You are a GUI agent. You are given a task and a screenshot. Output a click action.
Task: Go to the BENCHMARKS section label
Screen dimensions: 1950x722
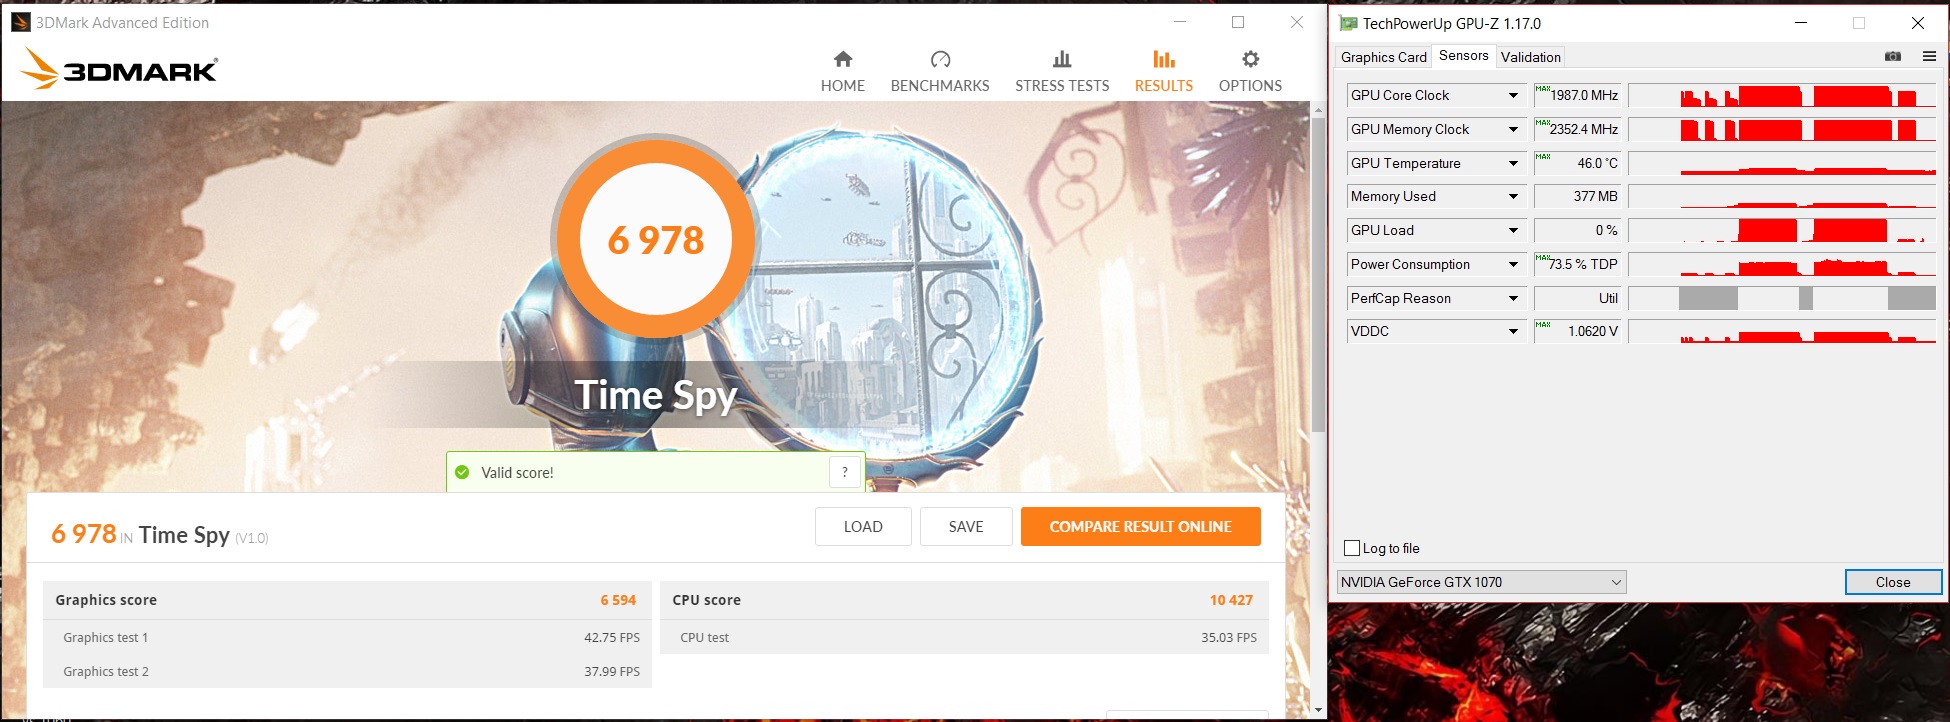pyautogui.click(x=940, y=86)
